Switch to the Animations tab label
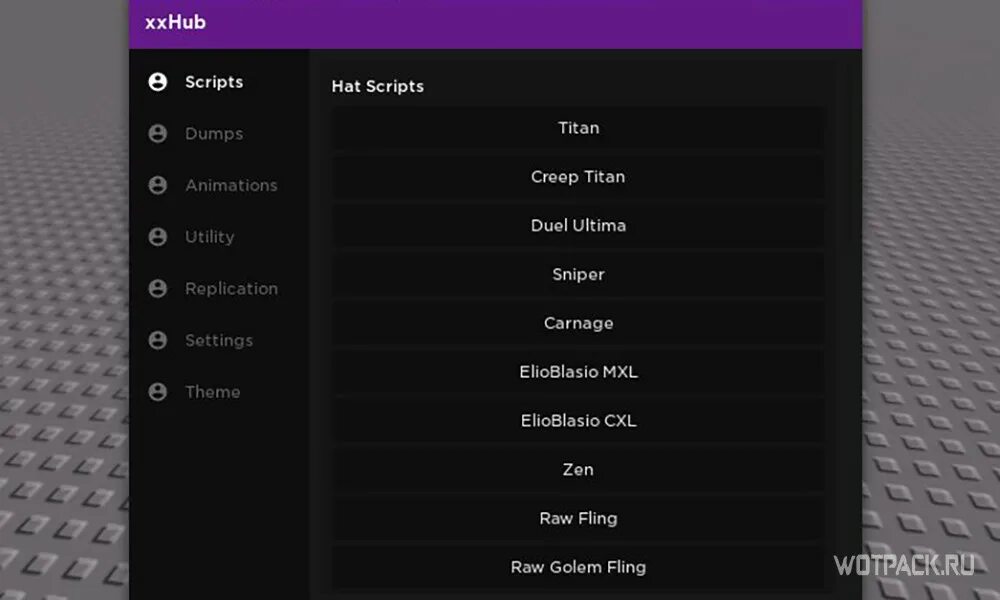The height and width of the screenshot is (600, 1000). tap(231, 185)
